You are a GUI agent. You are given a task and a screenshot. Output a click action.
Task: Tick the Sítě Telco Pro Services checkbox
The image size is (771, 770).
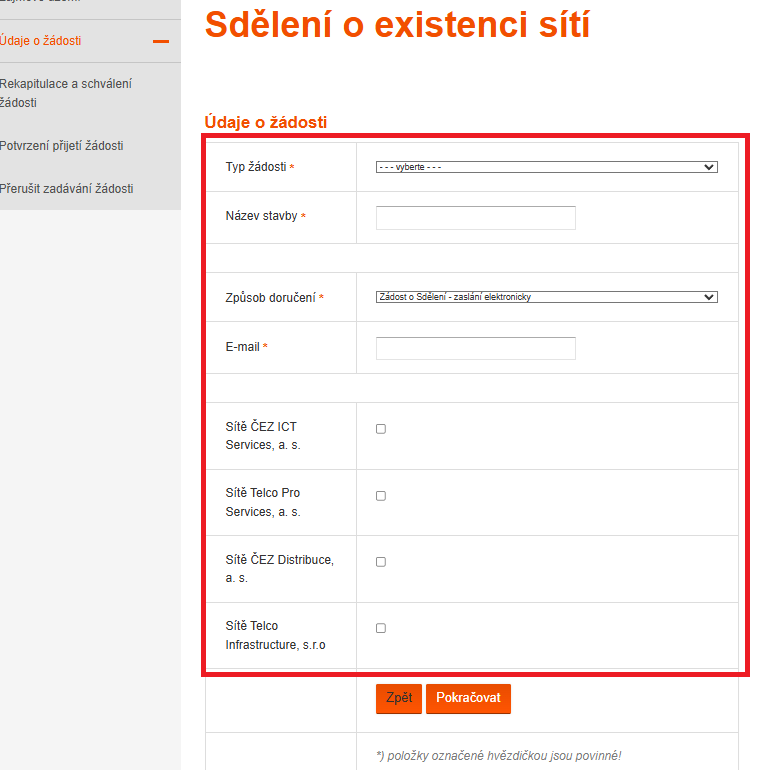click(x=381, y=496)
